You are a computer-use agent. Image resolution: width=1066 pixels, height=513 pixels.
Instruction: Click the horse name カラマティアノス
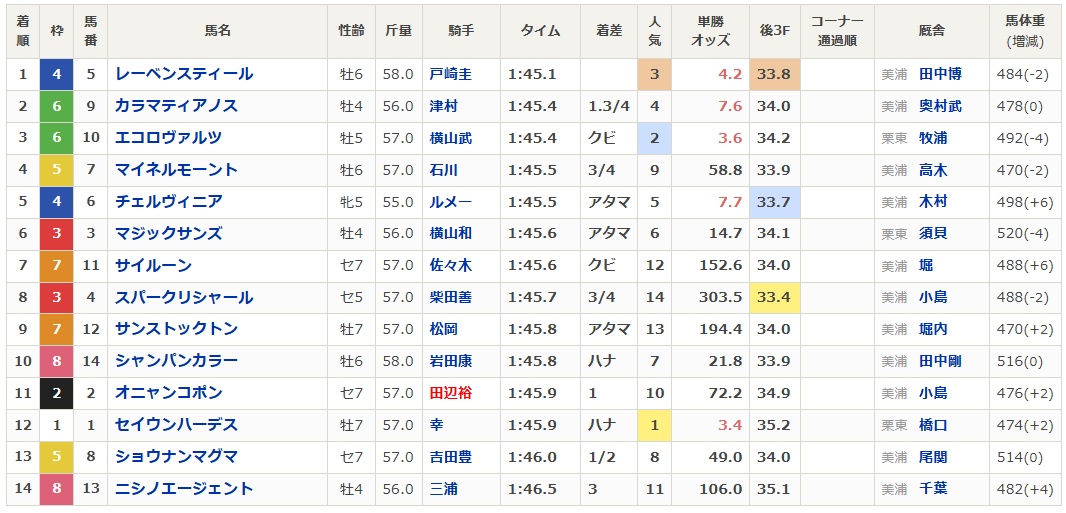click(176, 106)
